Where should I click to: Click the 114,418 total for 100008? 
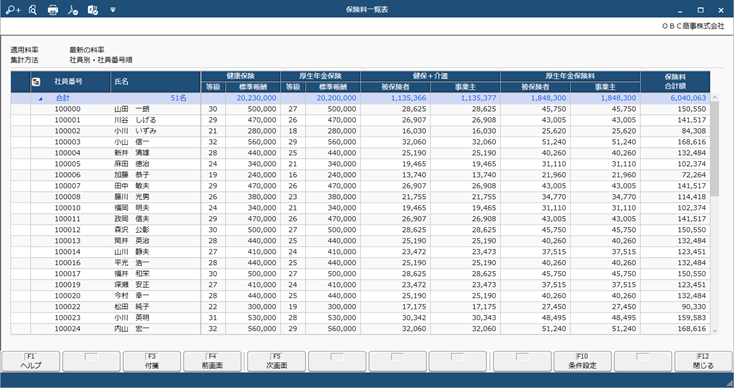coord(692,197)
